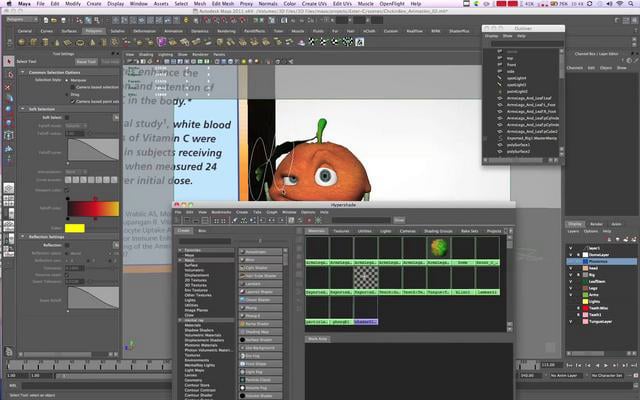
Task: Toggle Camera based selection checkbox
Action: 73,87
